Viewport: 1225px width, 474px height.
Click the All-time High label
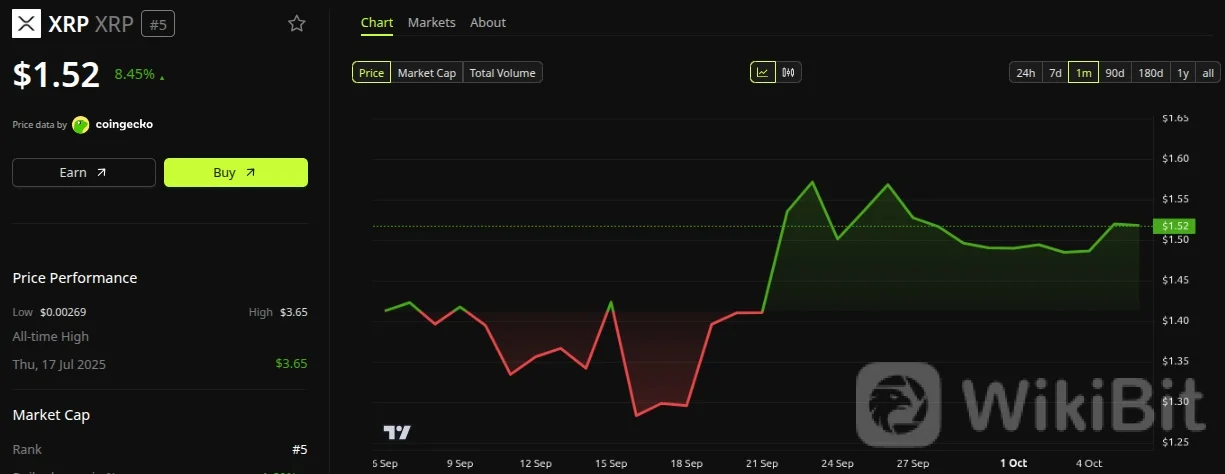(x=50, y=337)
